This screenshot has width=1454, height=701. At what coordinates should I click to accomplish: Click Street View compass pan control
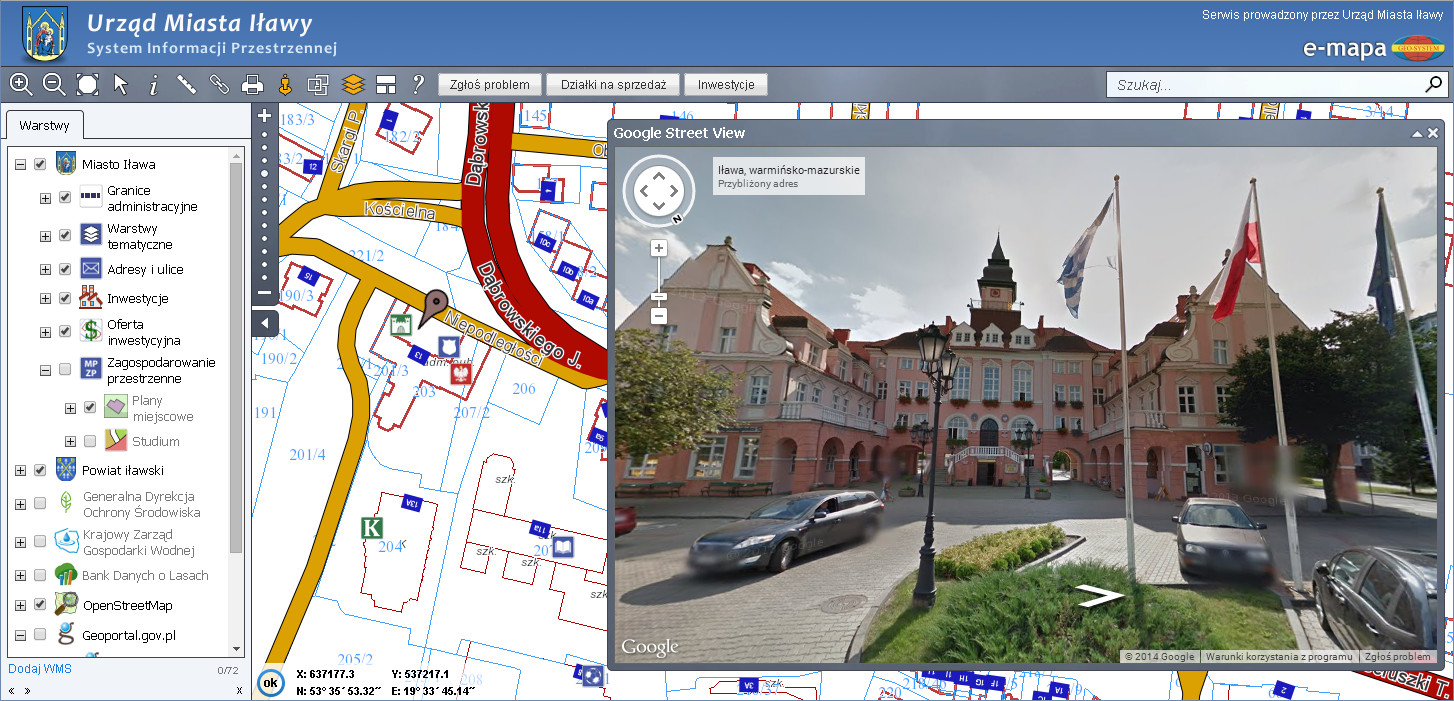point(658,189)
